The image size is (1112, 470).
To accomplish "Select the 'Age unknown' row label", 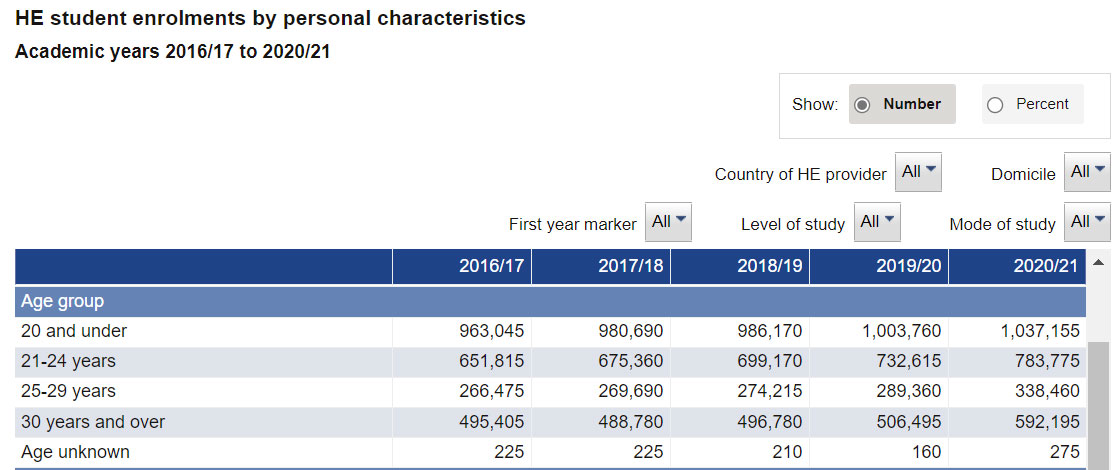I will click(x=75, y=452).
